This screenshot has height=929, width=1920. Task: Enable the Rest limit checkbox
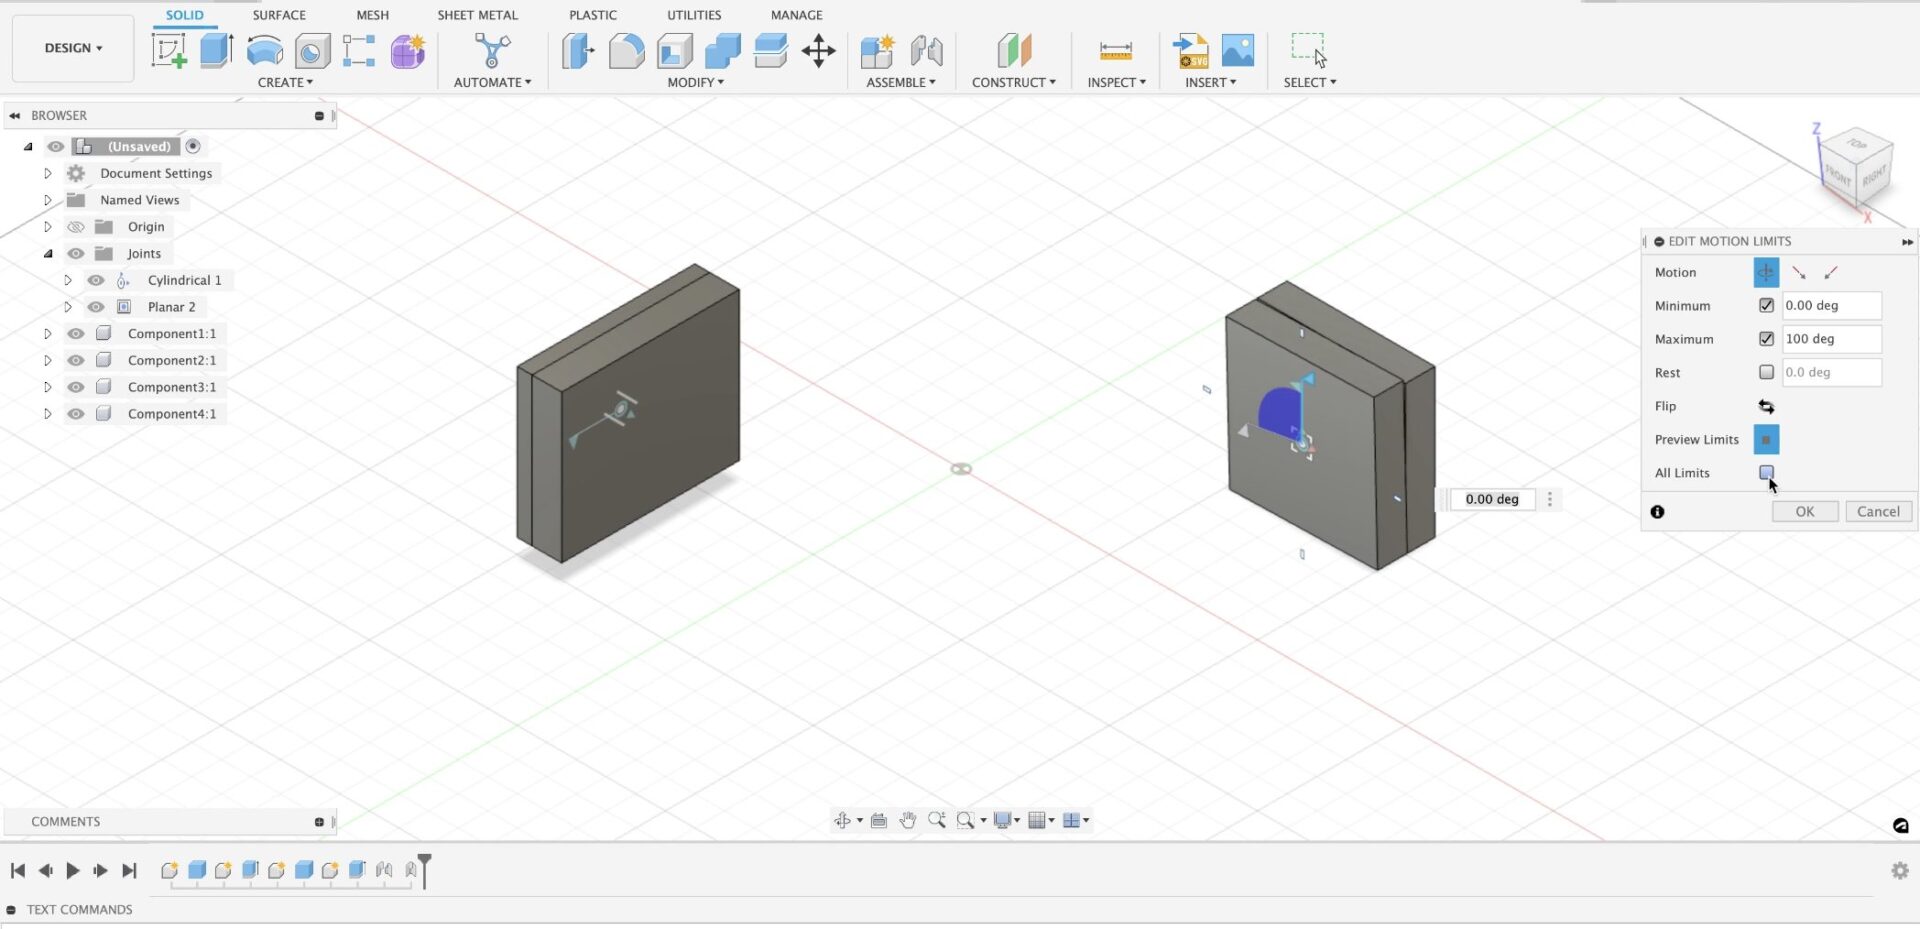click(1766, 372)
